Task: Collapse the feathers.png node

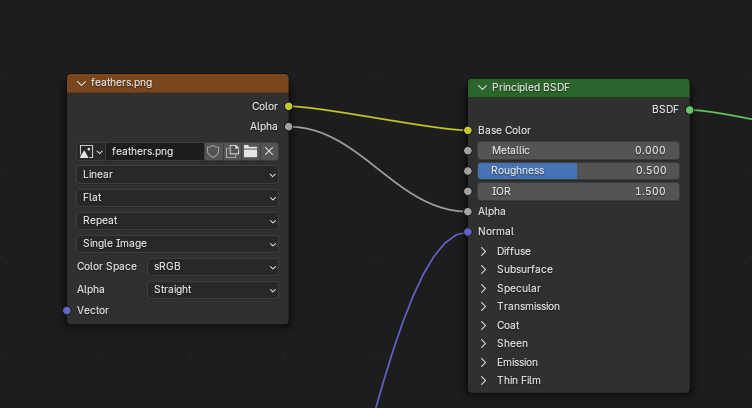Action: coord(81,83)
